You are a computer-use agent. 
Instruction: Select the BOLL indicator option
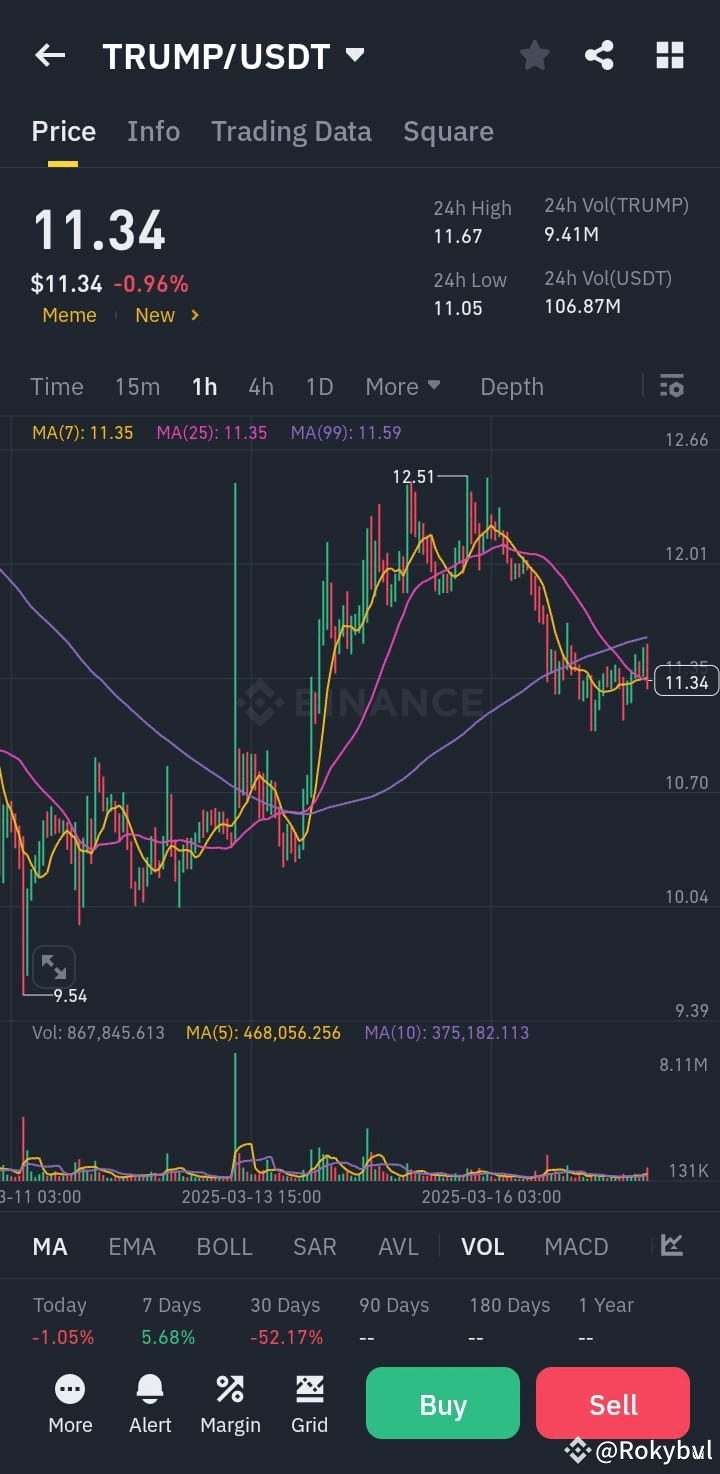(224, 1246)
